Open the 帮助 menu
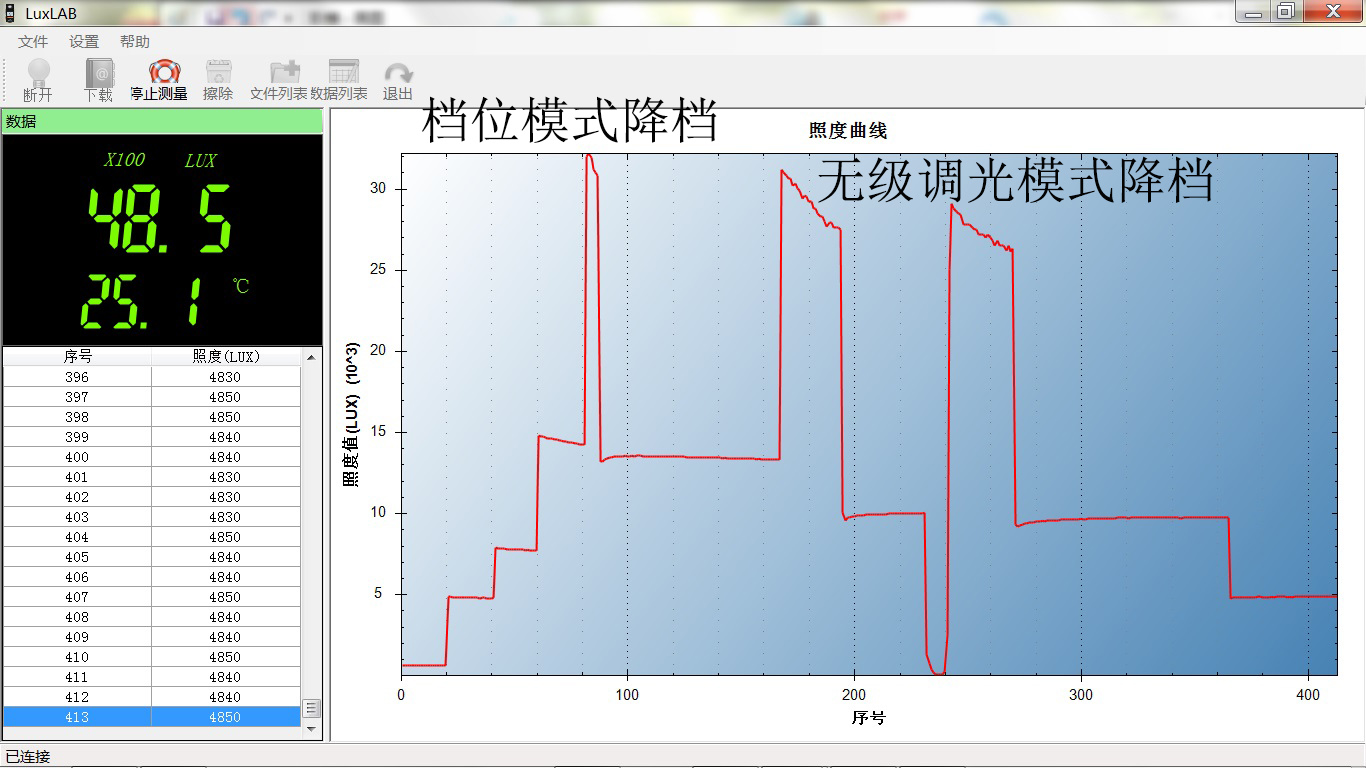This screenshot has width=1366, height=768. (135, 41)
